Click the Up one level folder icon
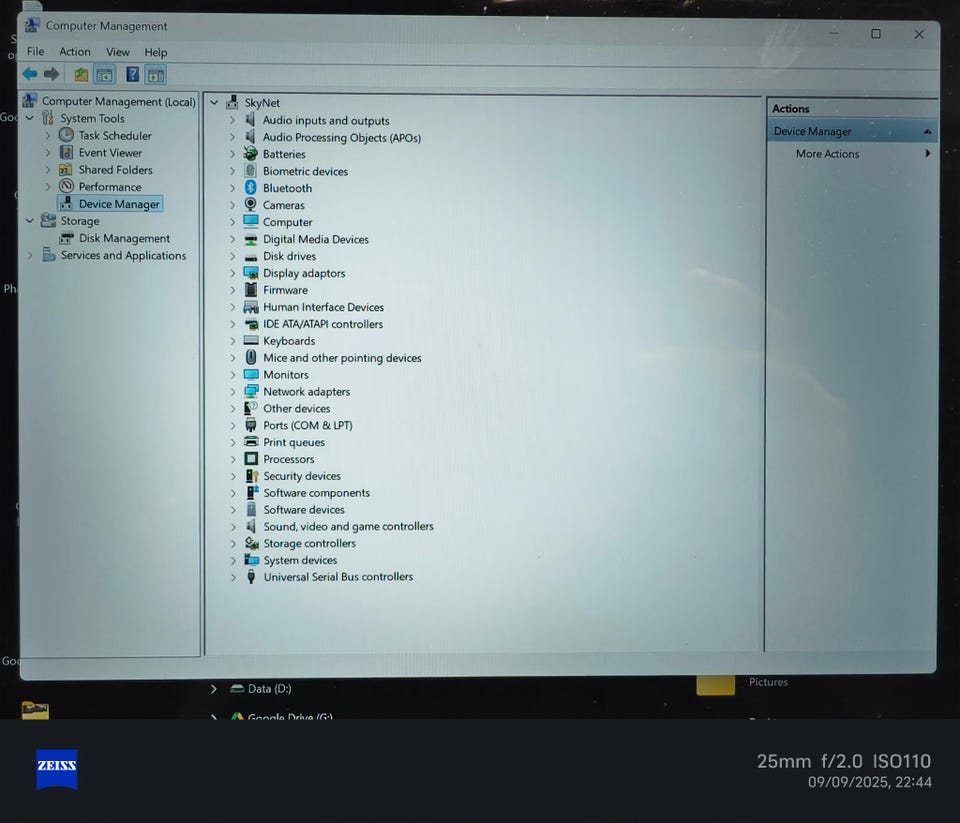Screen dimensions: 960x823 point(81,75)
